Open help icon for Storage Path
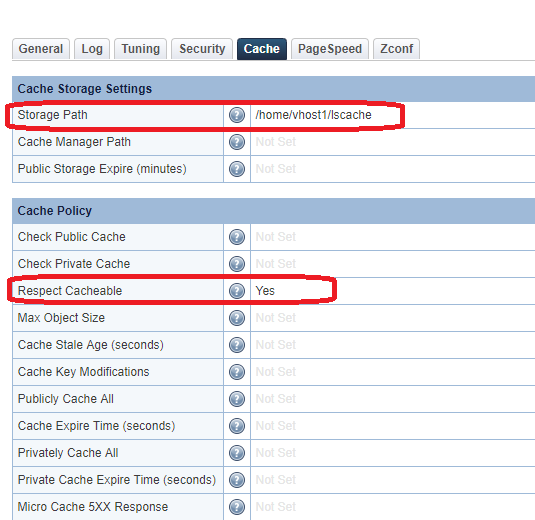This screenshot has width=535, height=520. (x=237, y=115)
